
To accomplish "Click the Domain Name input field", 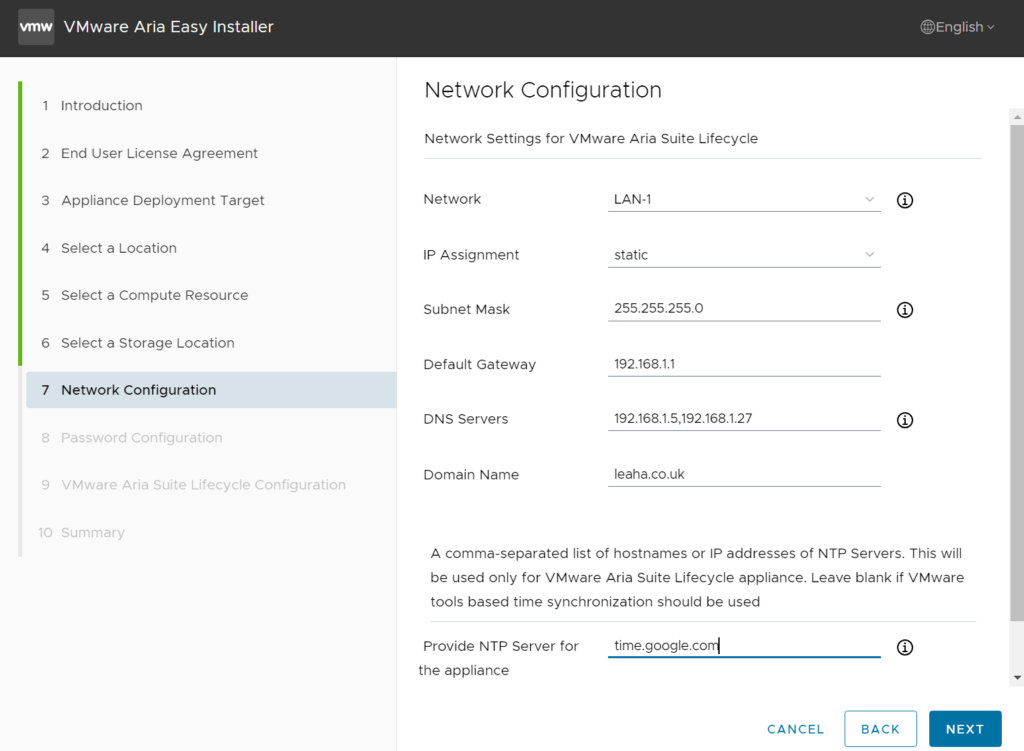I will tap(744, 474).
